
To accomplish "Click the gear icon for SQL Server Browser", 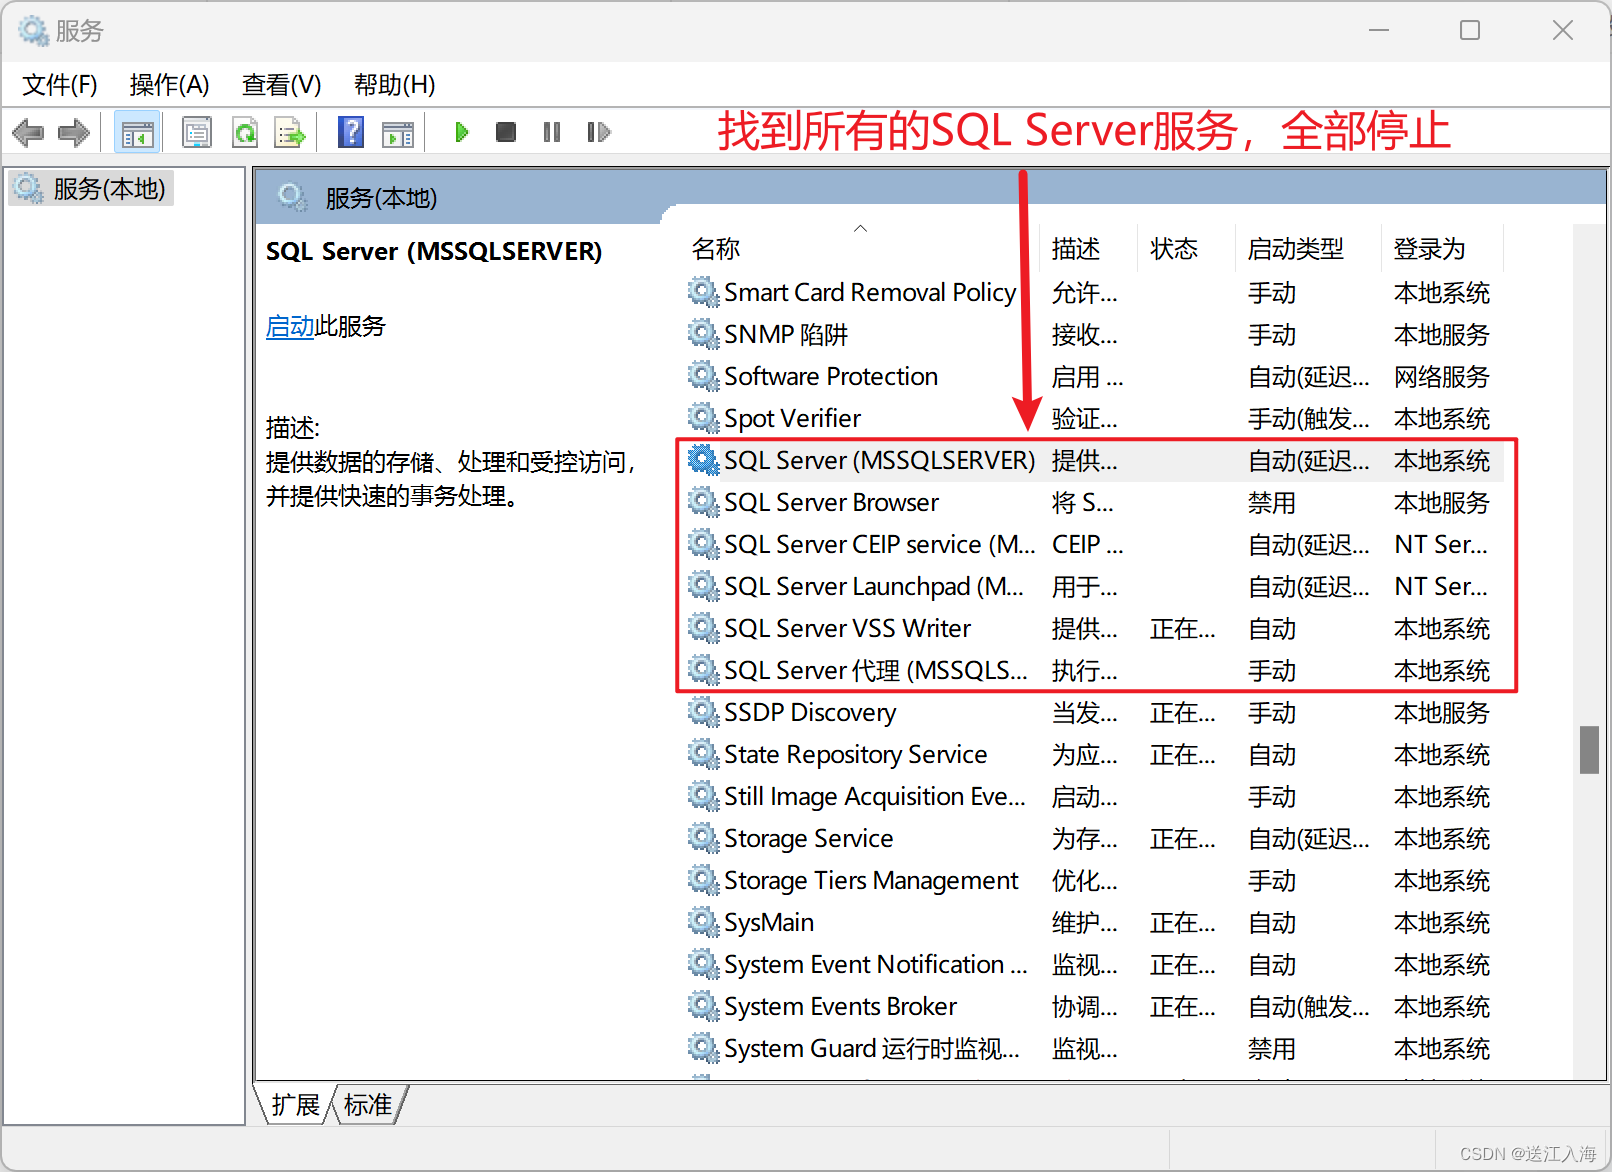I will coord(703,502).
